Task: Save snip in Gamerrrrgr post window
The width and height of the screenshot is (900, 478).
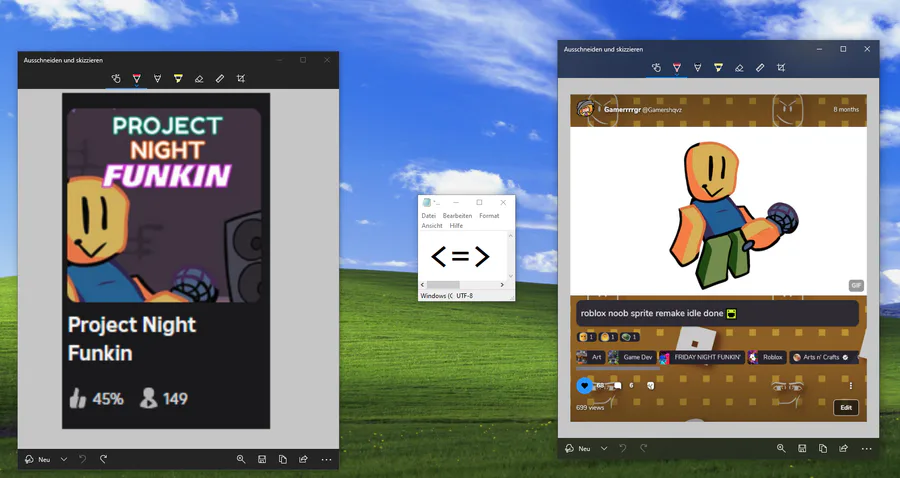Action: [x=802, y=449]
